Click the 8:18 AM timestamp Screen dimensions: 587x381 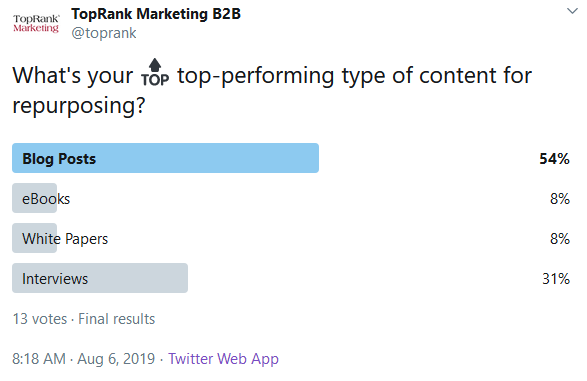pyautogui.click(x=39, y=359)
